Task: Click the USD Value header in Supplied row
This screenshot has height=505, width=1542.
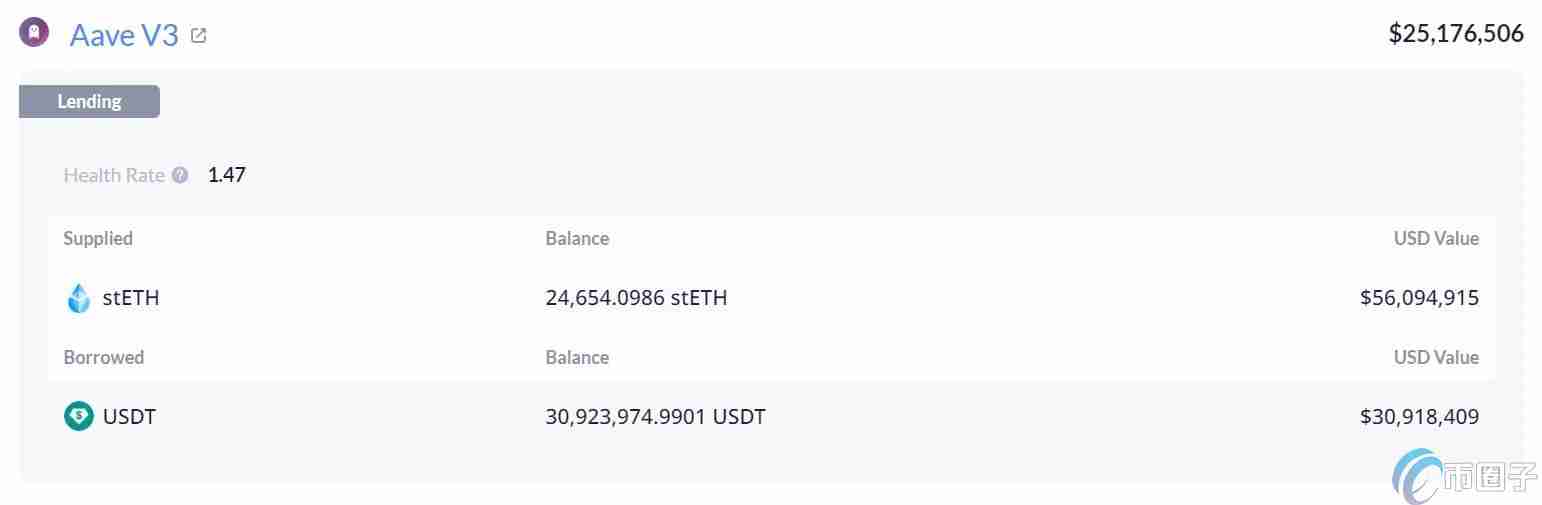Action: click(1436, 238)
